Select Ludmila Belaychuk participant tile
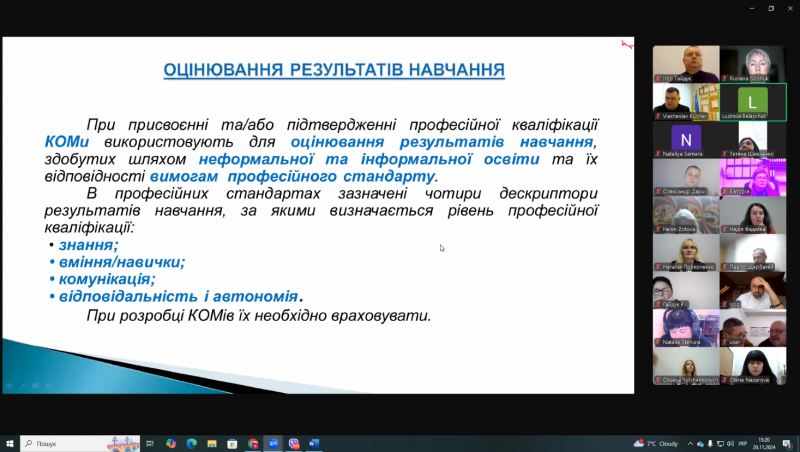This screenshot has height=452, width=800. (x=752, y=102)
